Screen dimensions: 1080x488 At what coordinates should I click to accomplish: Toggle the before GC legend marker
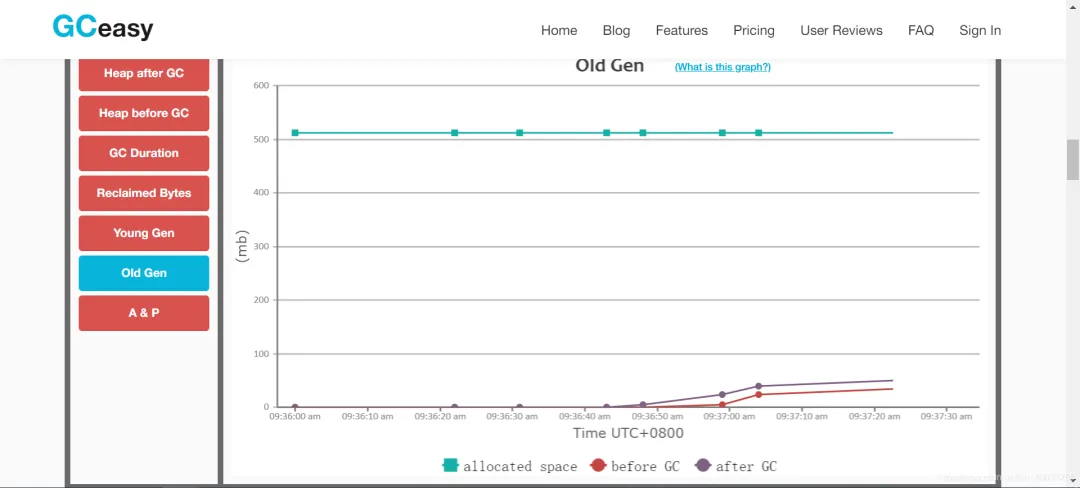click(599, 466)
